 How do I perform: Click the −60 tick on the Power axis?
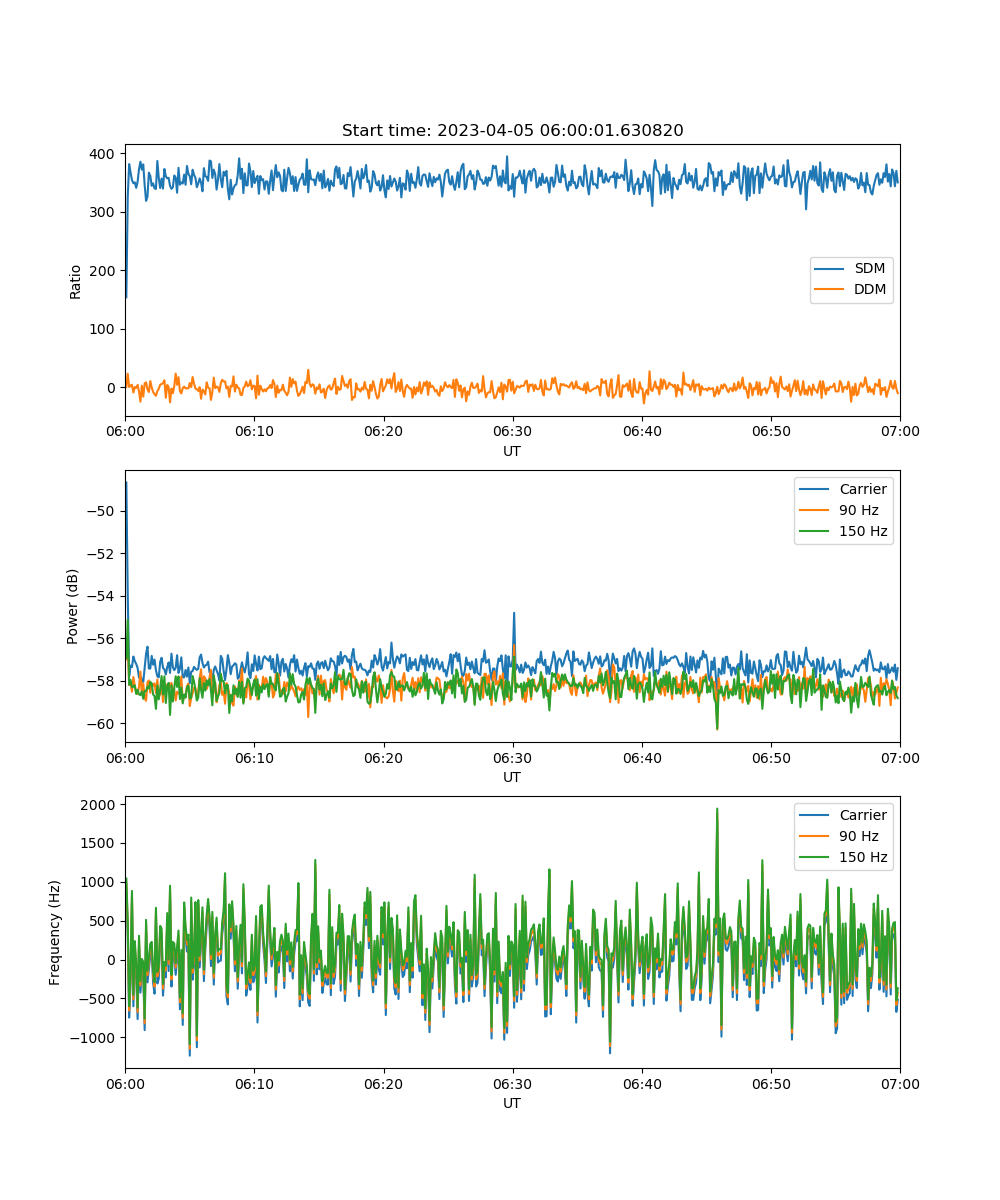pyautogui.click(x=102, y=723)
